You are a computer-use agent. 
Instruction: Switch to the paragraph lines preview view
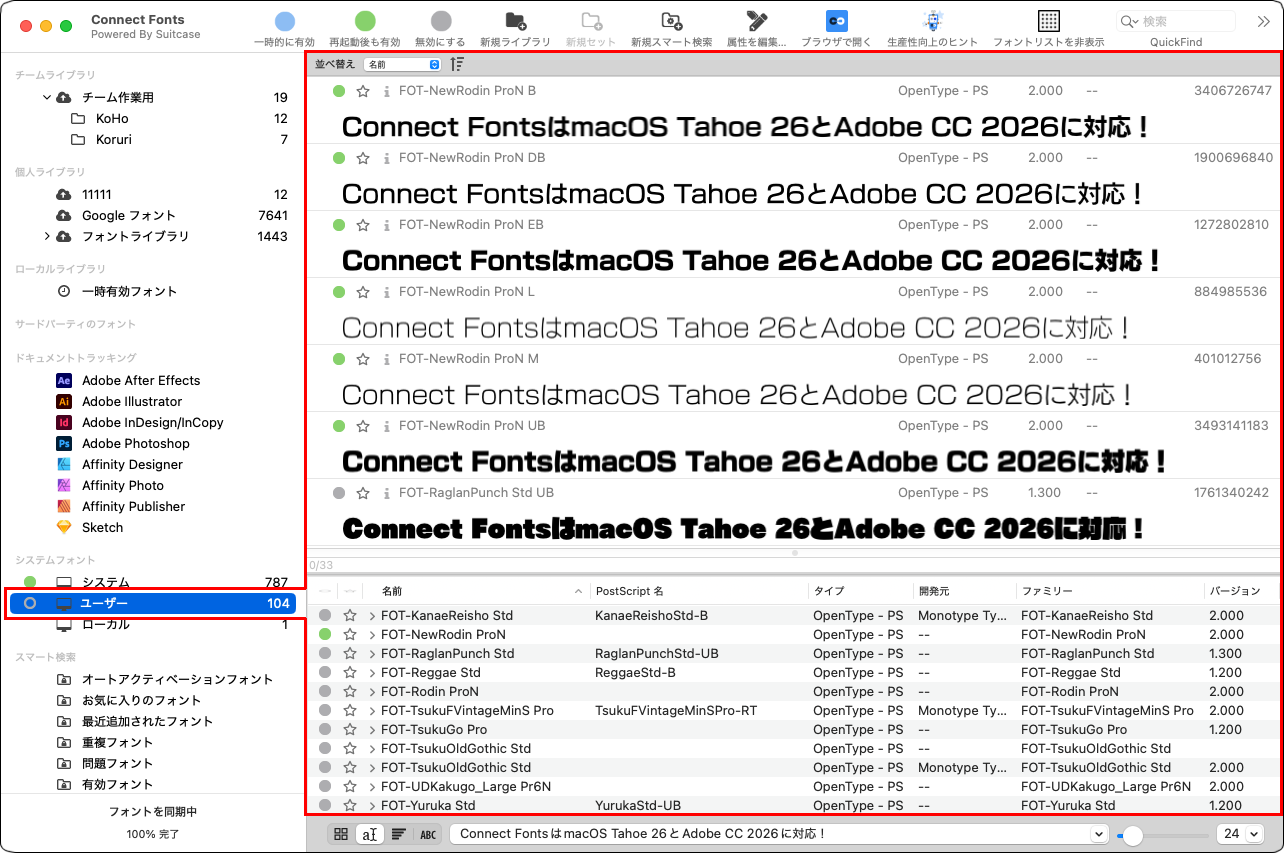click(399, 834)
